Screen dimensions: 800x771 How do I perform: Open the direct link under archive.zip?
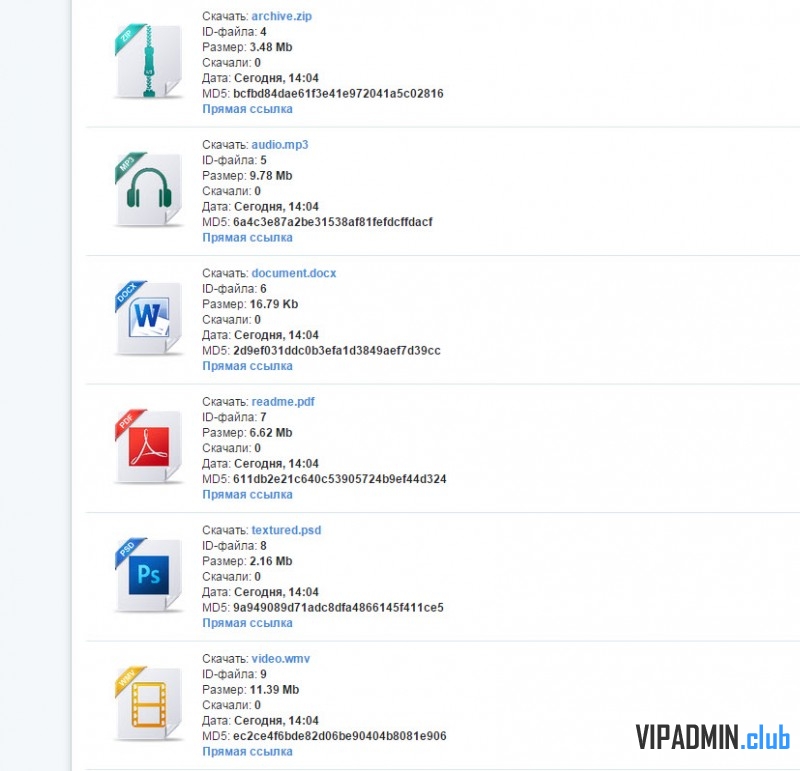(247, 109)
